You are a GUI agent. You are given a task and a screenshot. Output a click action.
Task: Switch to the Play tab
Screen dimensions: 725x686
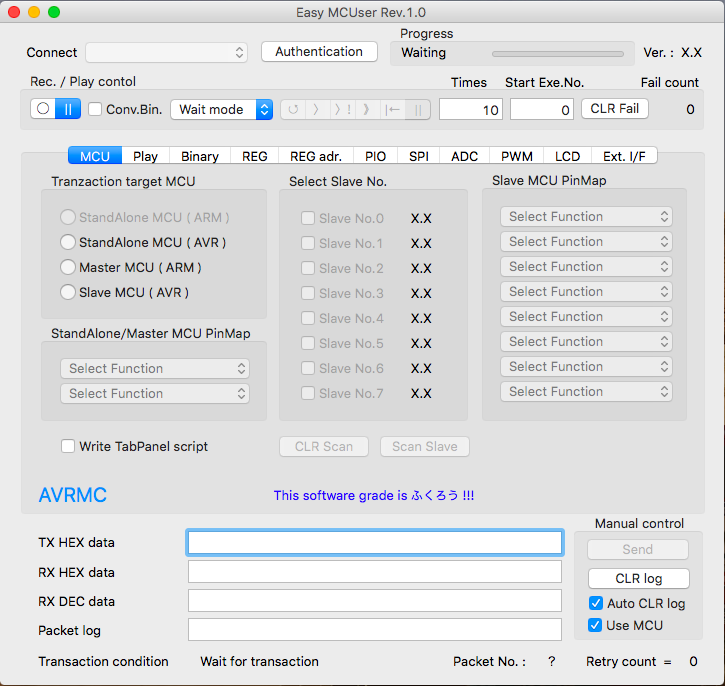tap(145, 156)
